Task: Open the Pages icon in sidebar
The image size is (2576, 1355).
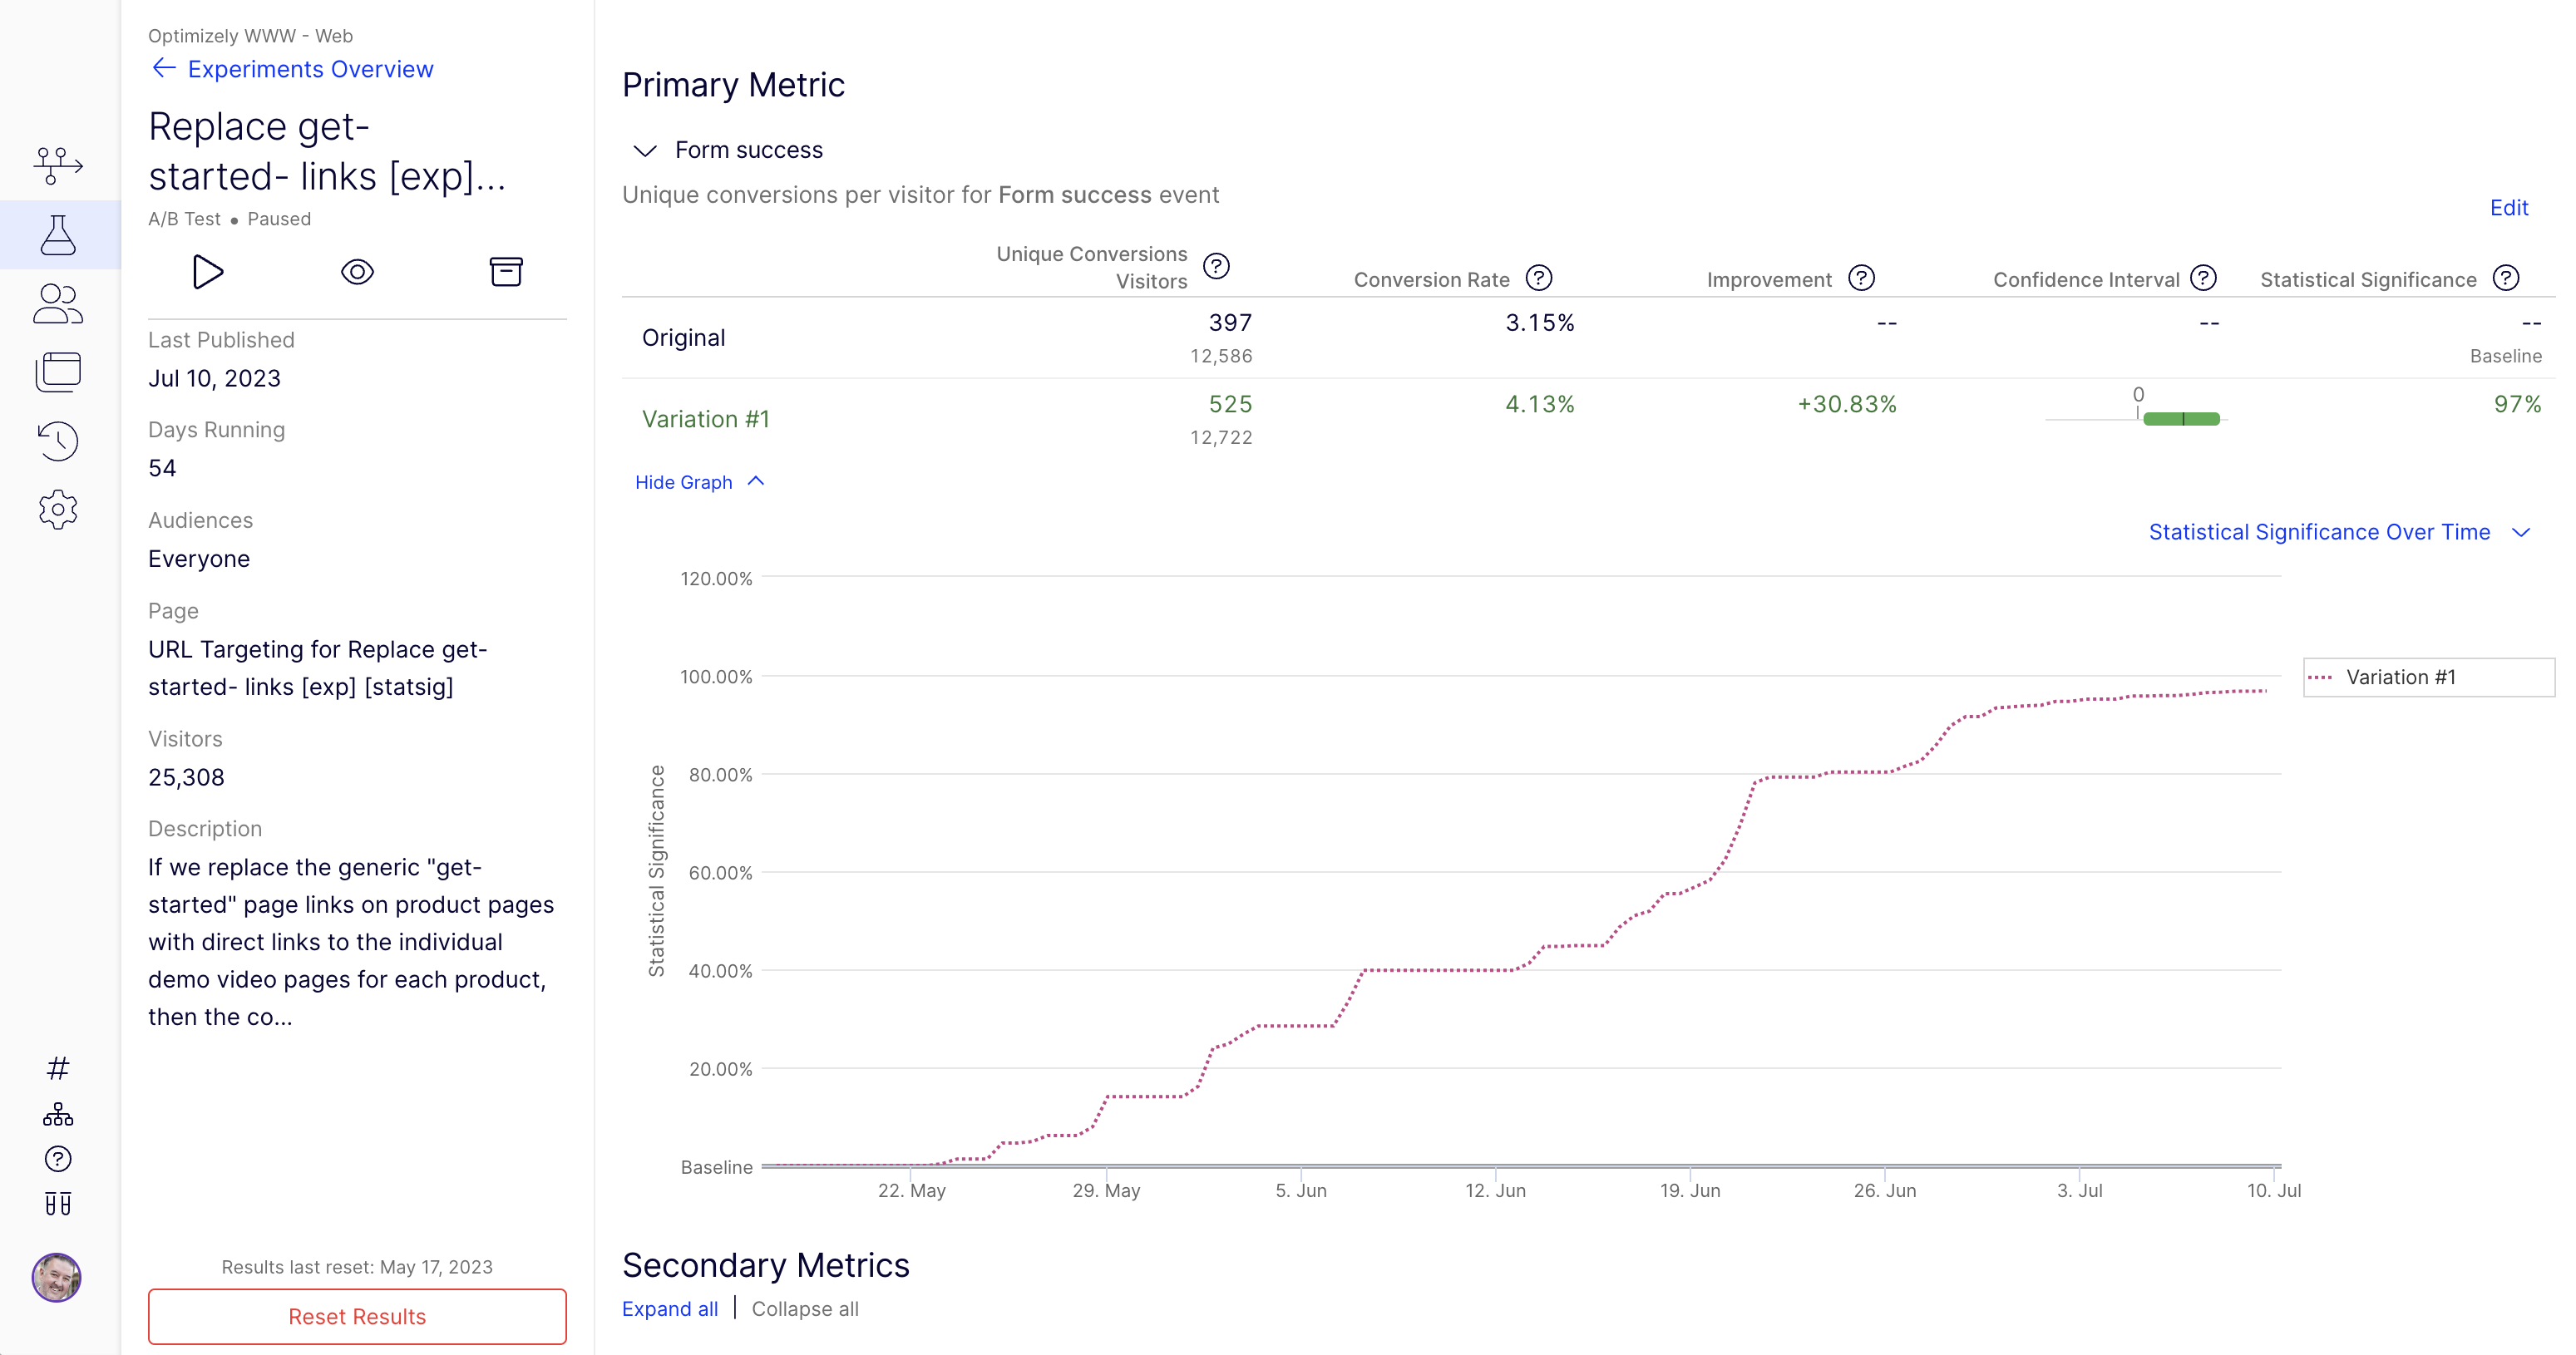Action: tap(58, 372)
